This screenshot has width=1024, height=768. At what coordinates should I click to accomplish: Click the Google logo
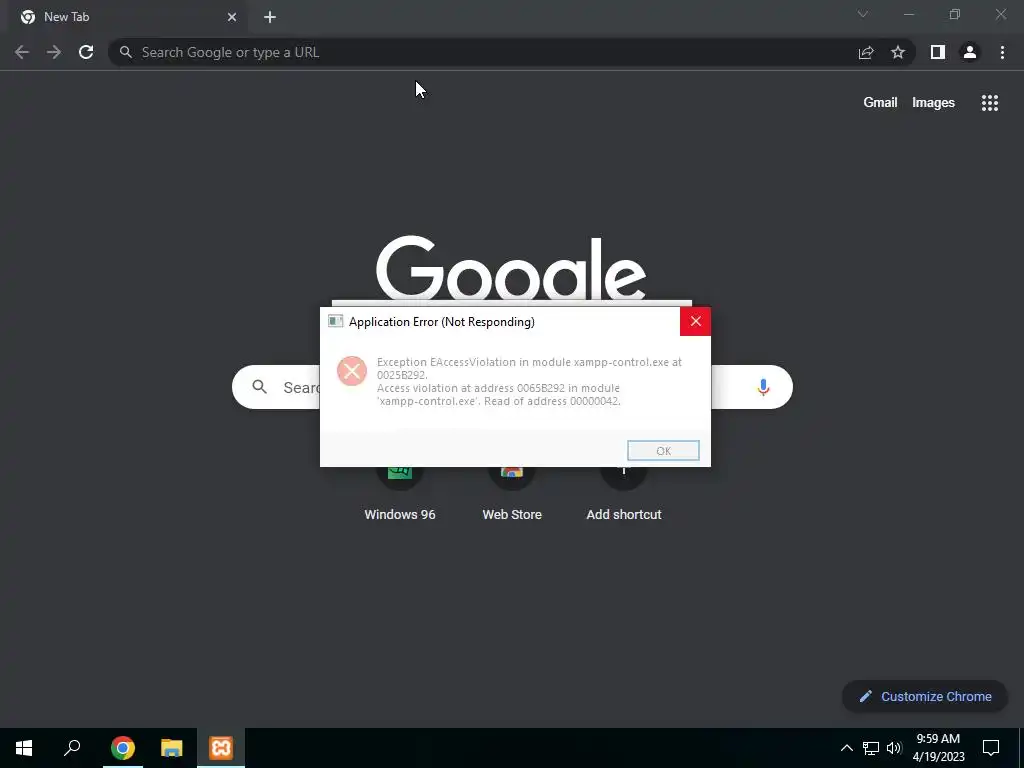(511, 268)
